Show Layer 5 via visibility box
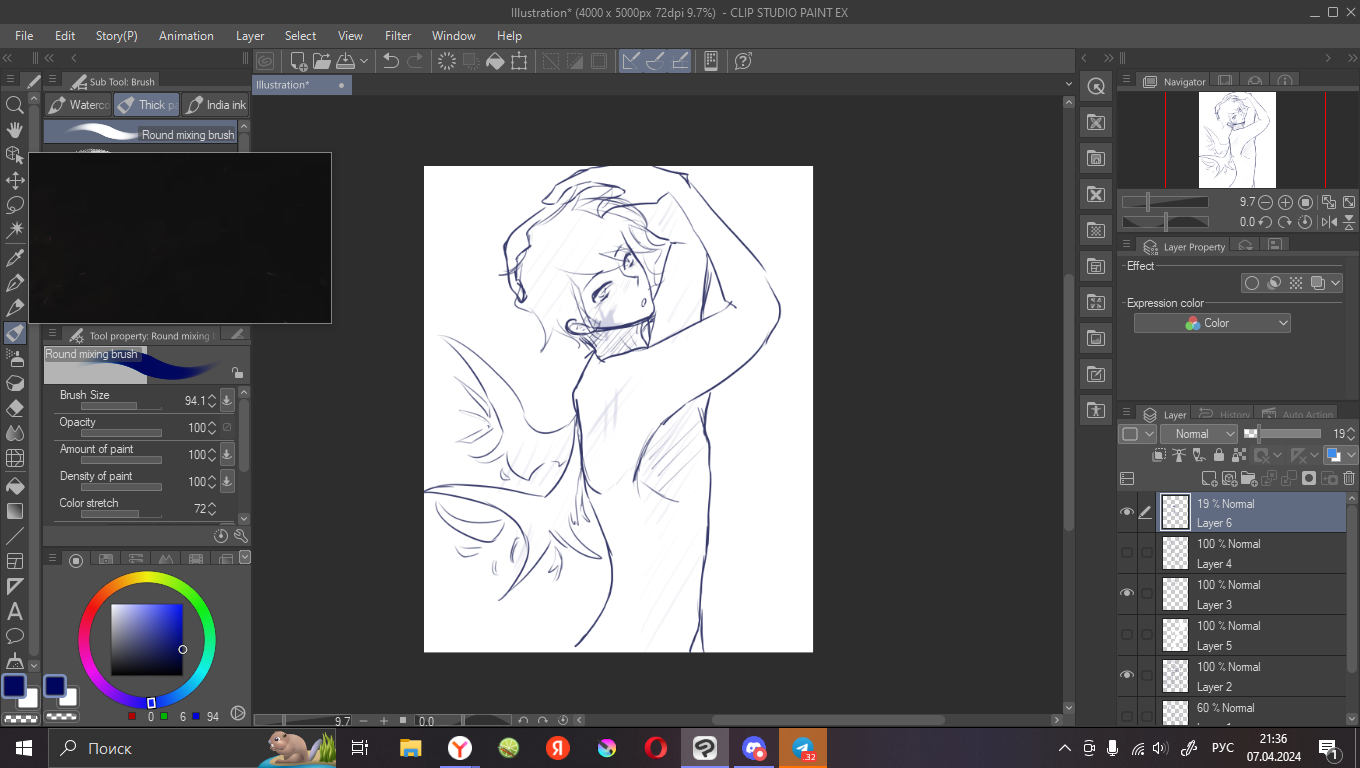Image resolution: width=1360 pixels, height=768 pixels. pyautogui.click(x=1128, y=634)
